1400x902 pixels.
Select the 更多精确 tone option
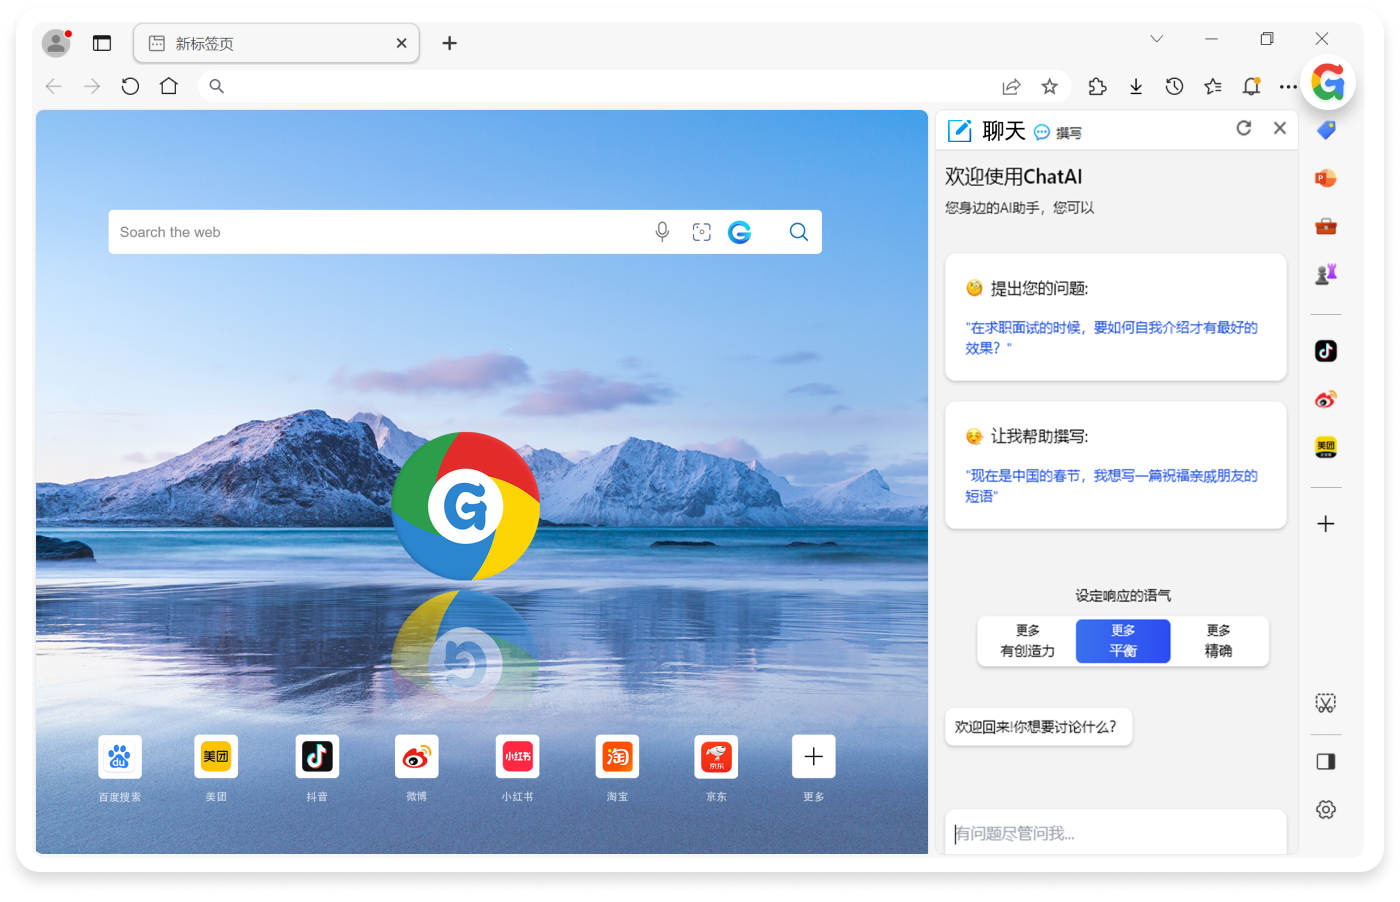click(x=1218, y=641)
